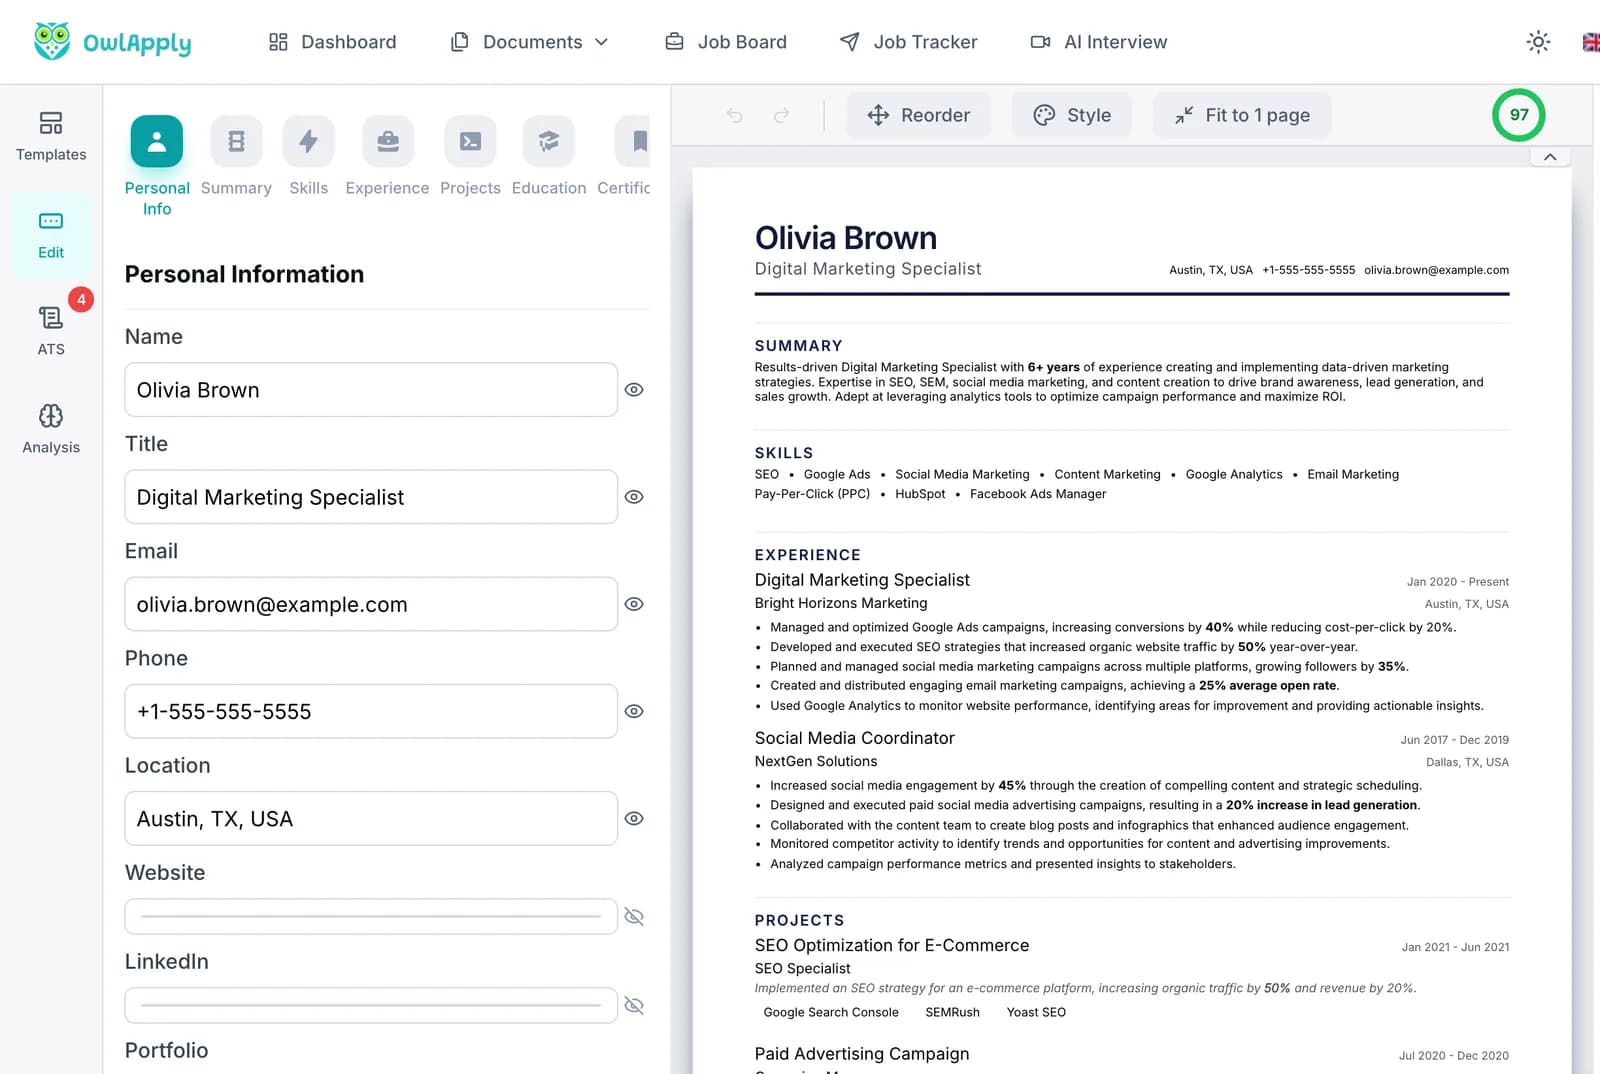Open the ATS checker with 4 alerts
The height and width of the screenshot is (1074, 1600).
point(51,331)
